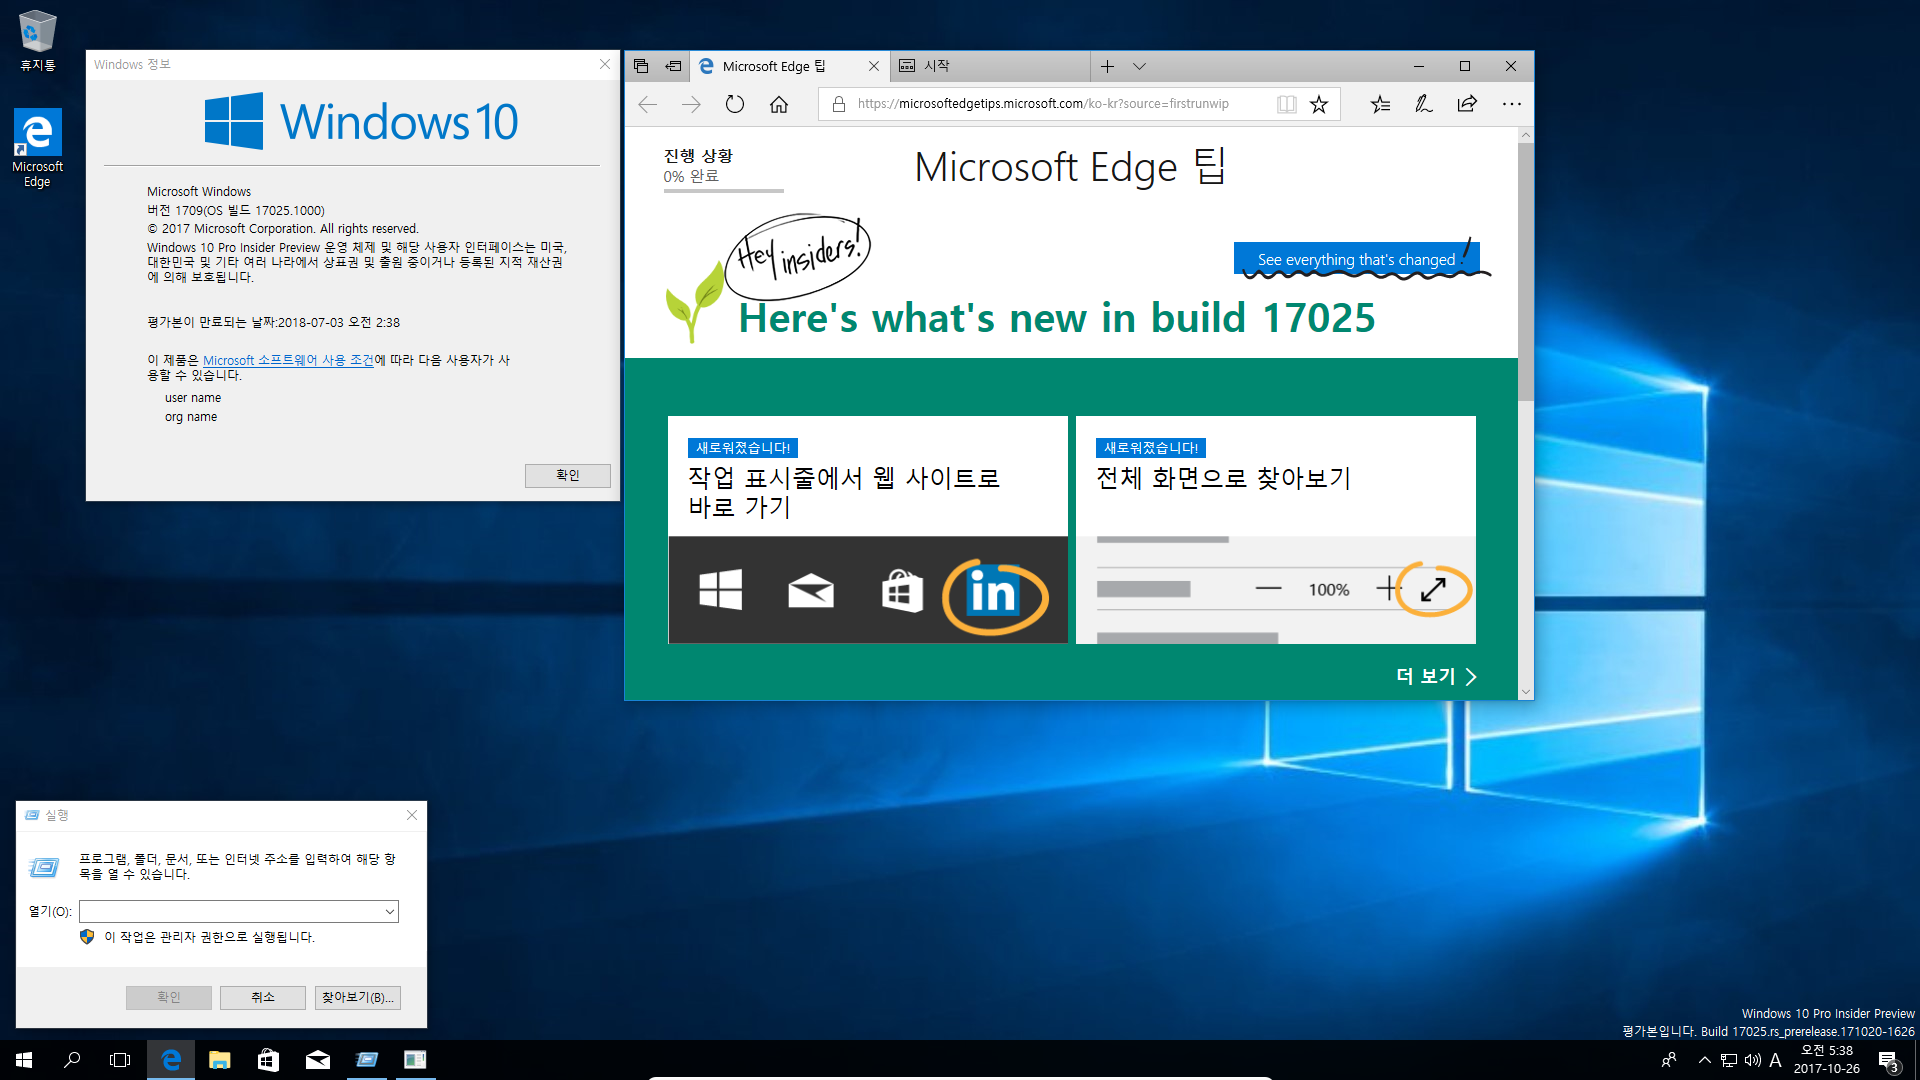
Task: Refresh the Edge page
Action: click(x=735, y=104)
